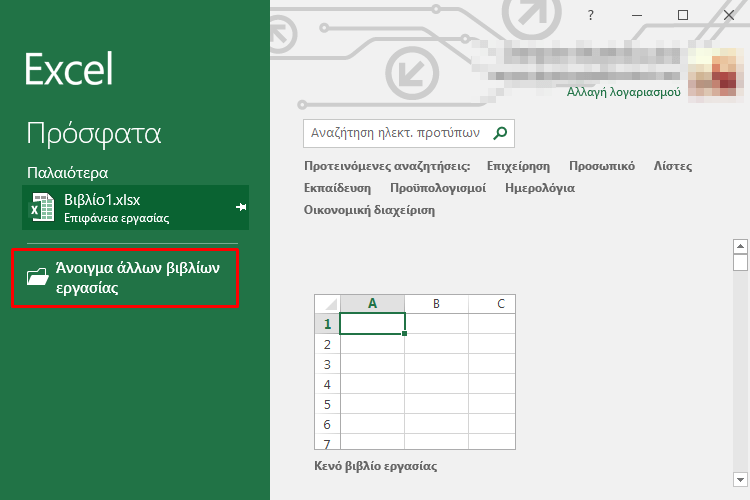750x500 pixels.
Task: Search suggested term Ημερολόγια
Action: [540, 188]
